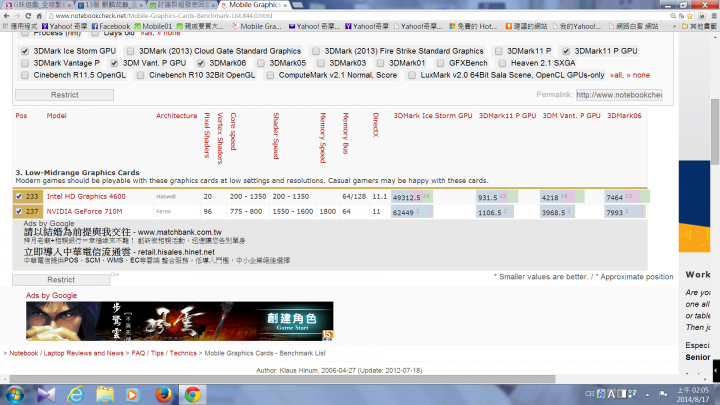Reload the page with refresh icon
Image resolution: width=720 pixels, height=405 pixels.
point(28,16)
